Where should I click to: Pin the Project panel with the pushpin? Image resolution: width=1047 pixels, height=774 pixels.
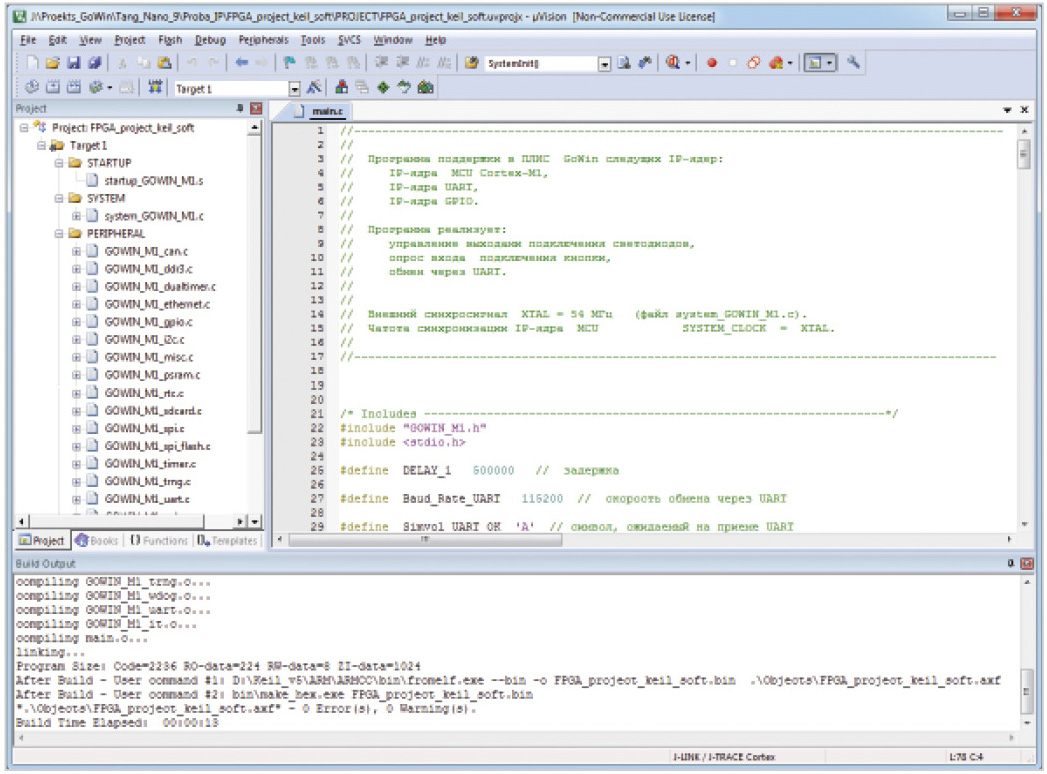pos(240,108)
